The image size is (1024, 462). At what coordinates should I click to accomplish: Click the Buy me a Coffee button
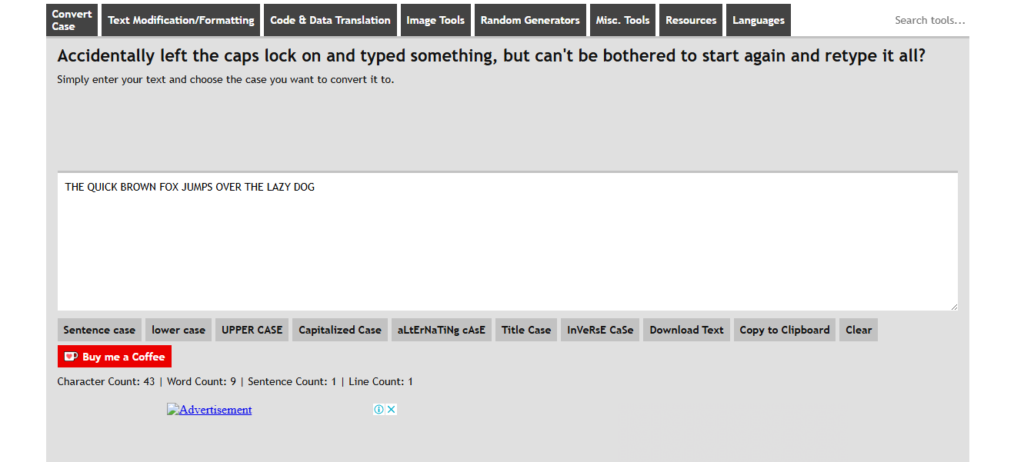(x=114, y=357)
